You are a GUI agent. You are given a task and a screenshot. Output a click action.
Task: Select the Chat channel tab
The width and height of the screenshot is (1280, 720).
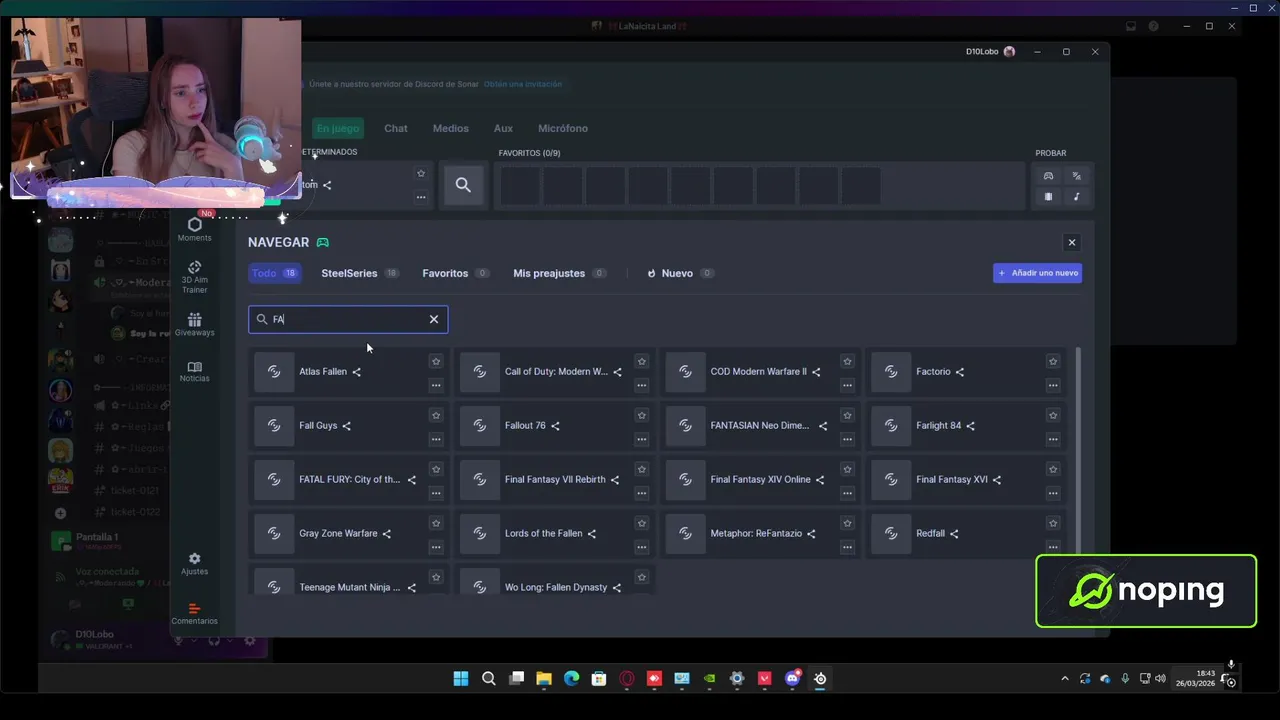click(396, 128)
